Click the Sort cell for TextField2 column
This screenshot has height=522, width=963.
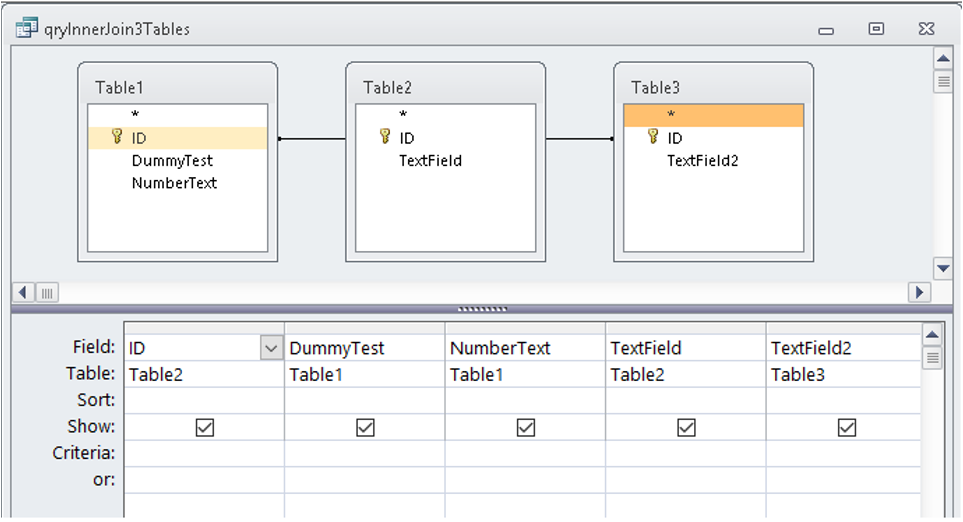(843, 400)
